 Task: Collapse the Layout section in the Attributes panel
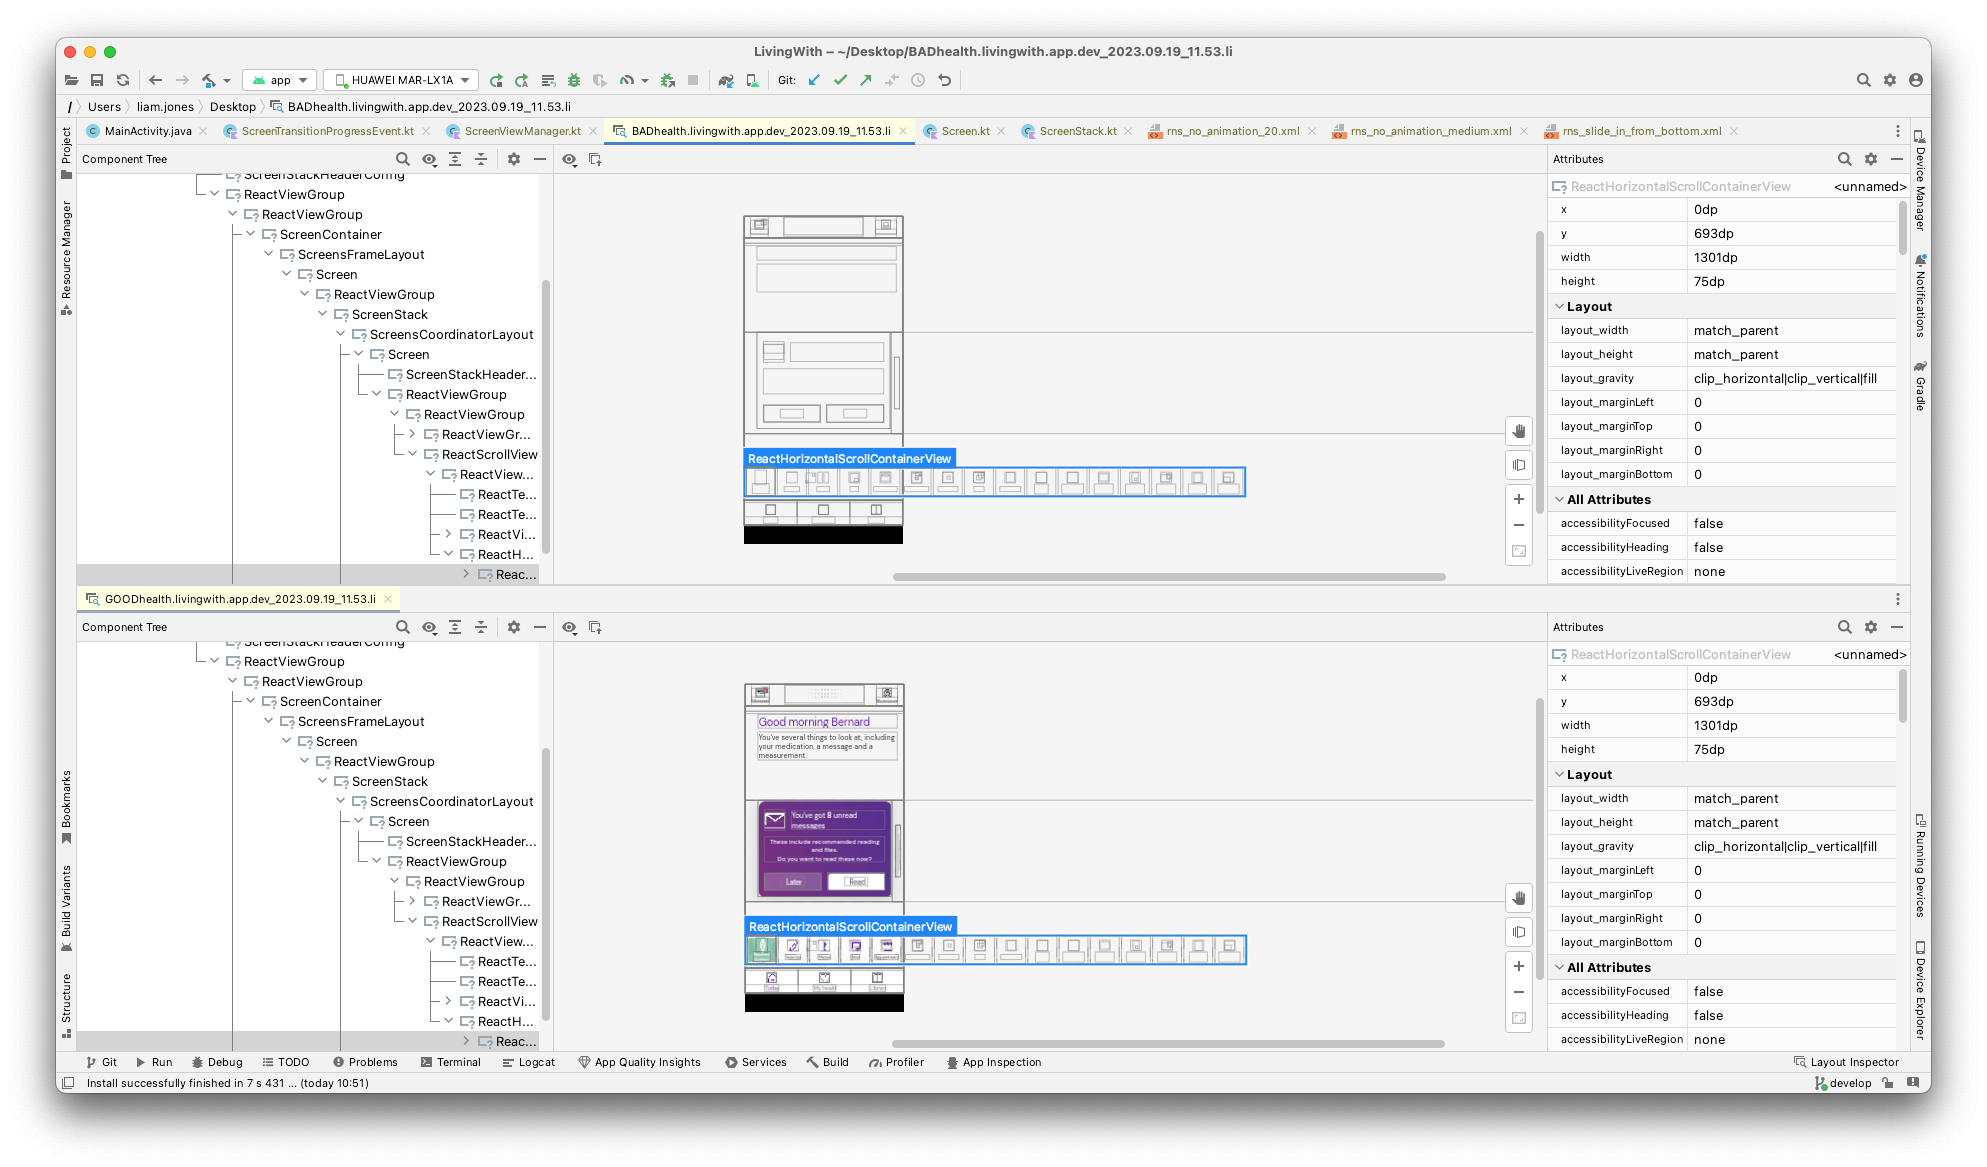point(1560,306)
